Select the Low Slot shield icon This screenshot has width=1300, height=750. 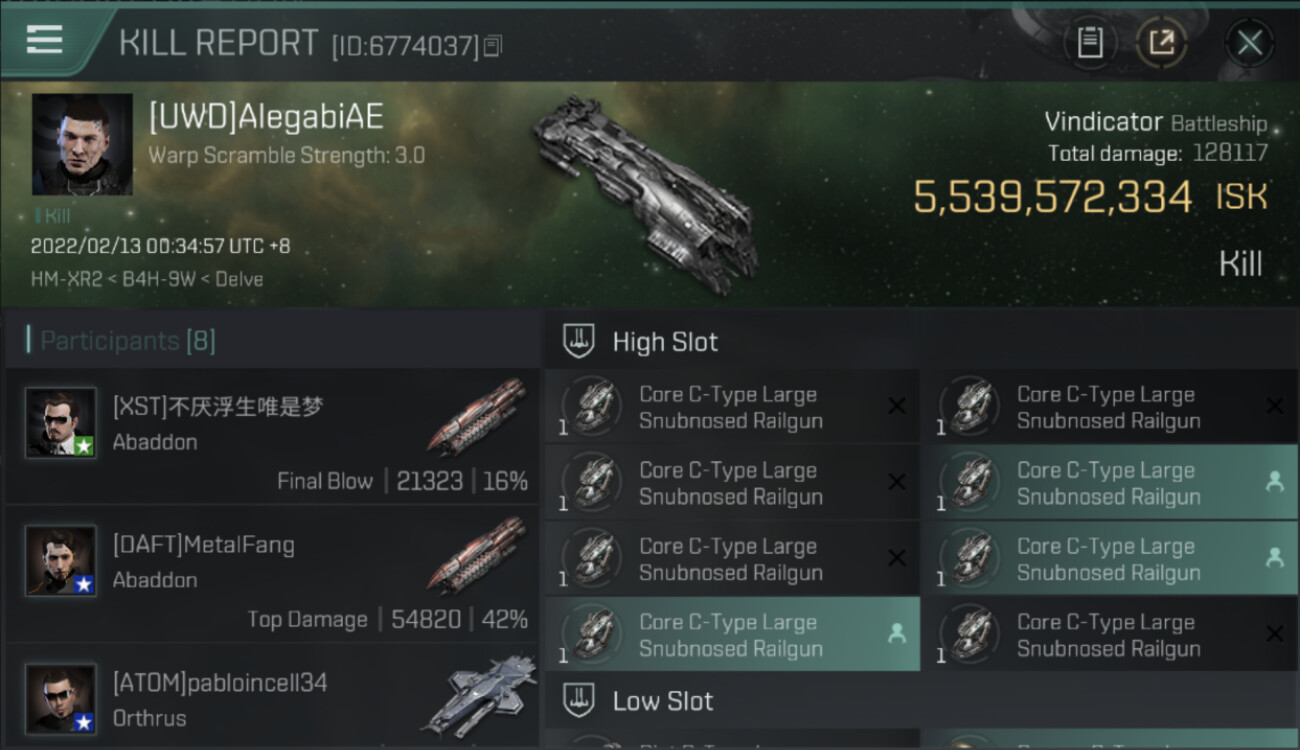click(579, 700)
